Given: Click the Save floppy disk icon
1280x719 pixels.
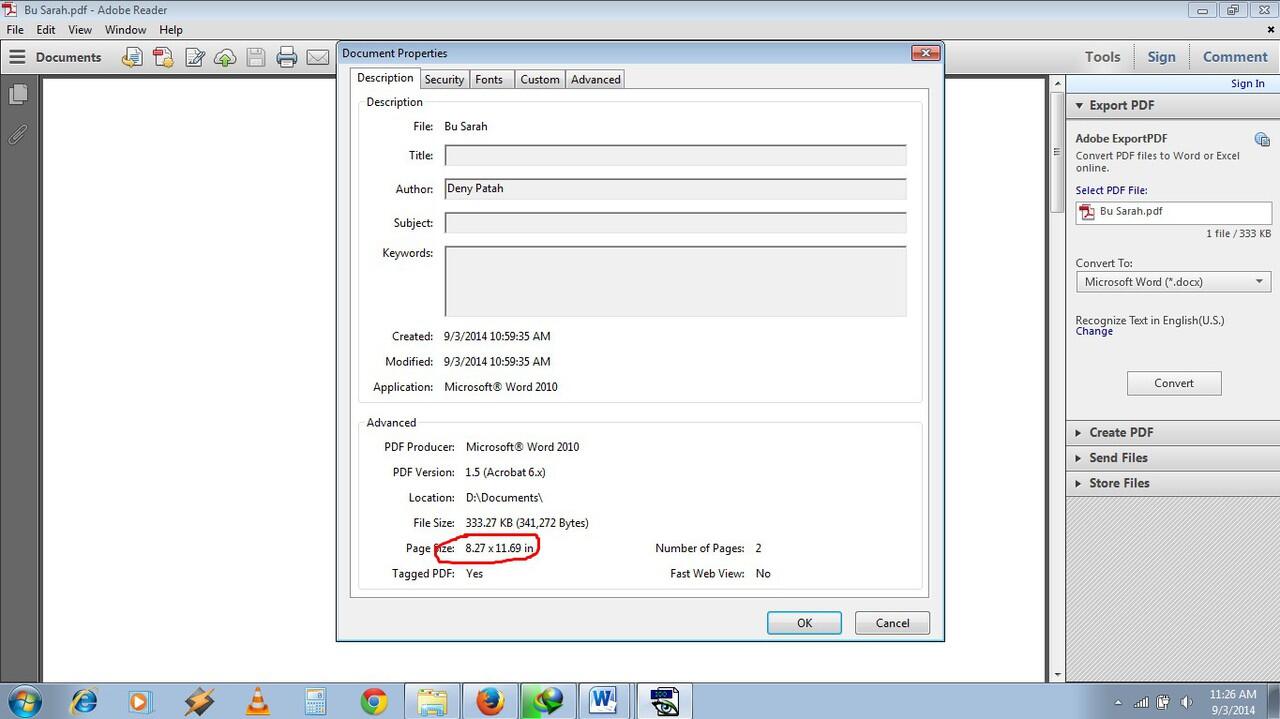Looking at the screenshot, I should pos(255,57).
